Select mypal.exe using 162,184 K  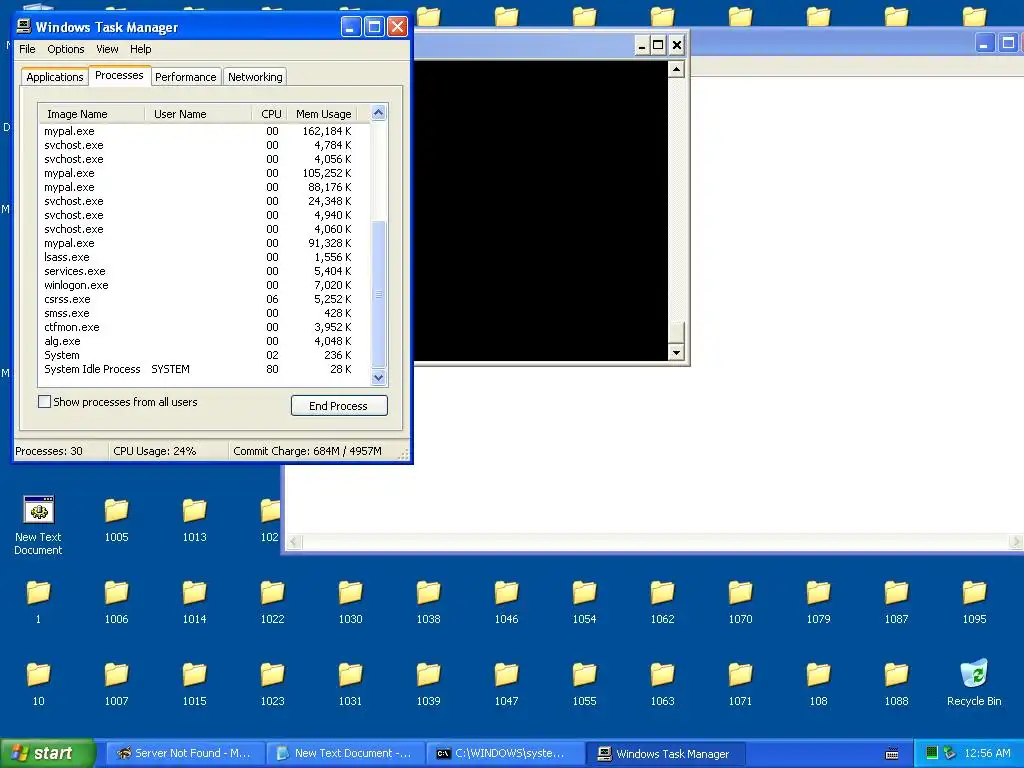204,131
